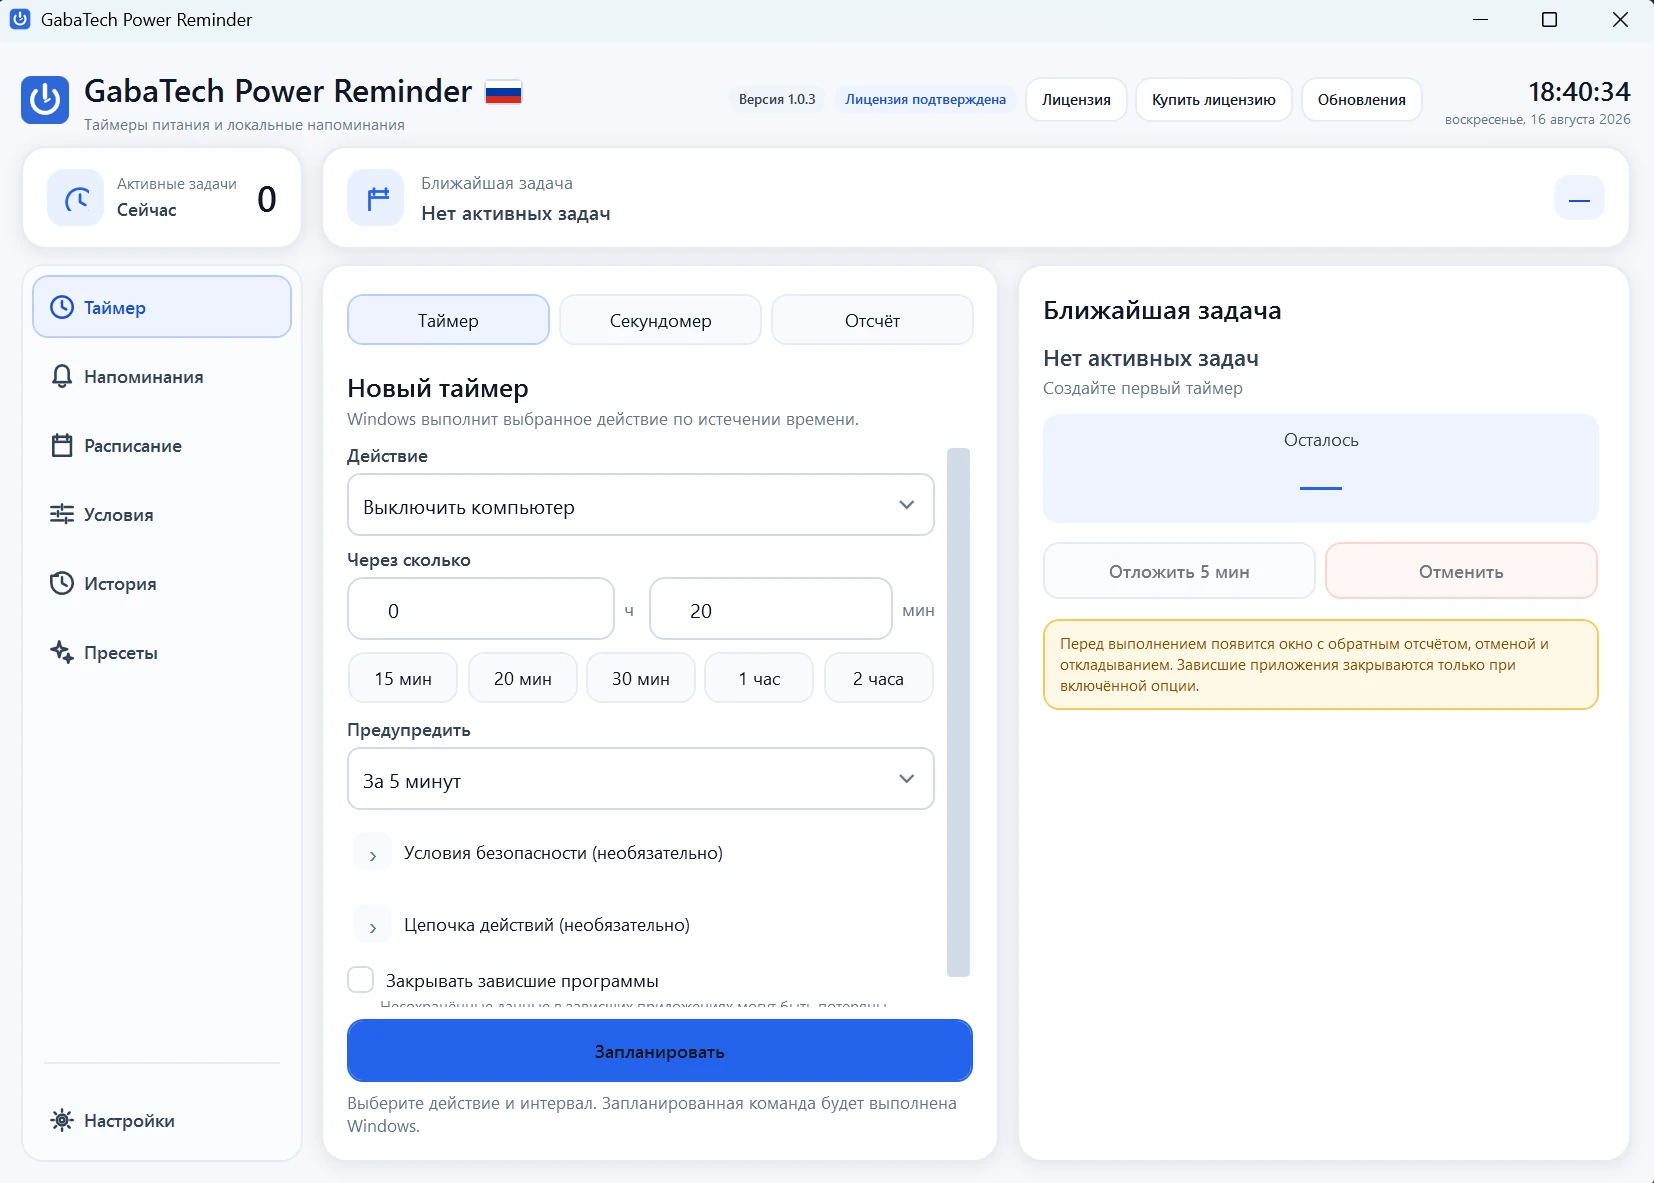Click the Запланировать button
Image resolution: width=1654 pixels, height=1183 pixels.
coord(660,1051)
